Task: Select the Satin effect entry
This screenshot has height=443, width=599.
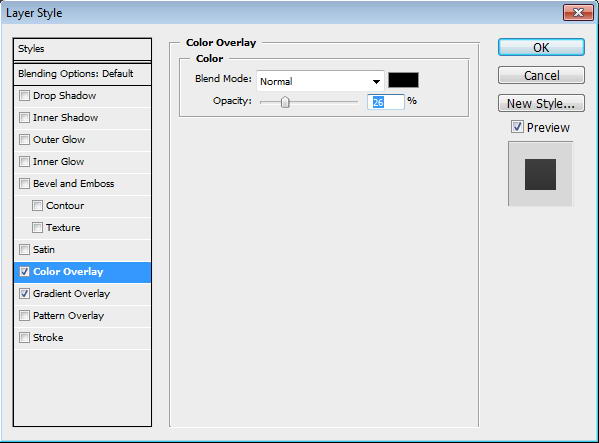Action: coord(83,250)
